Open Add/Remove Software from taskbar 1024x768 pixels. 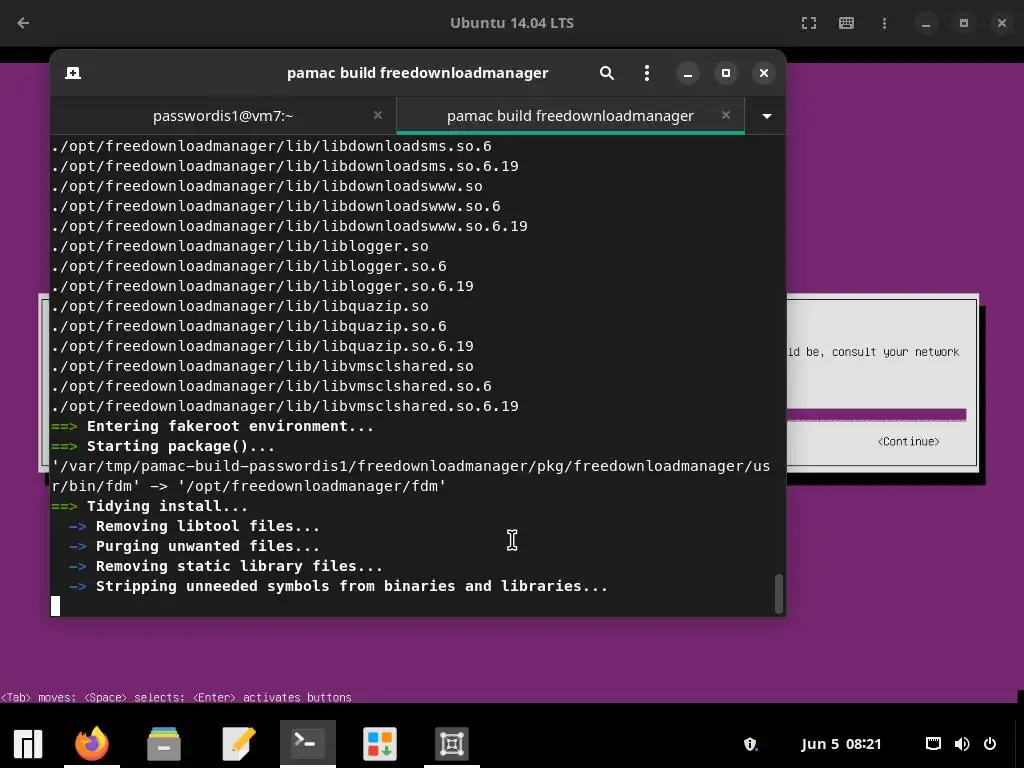380,744
